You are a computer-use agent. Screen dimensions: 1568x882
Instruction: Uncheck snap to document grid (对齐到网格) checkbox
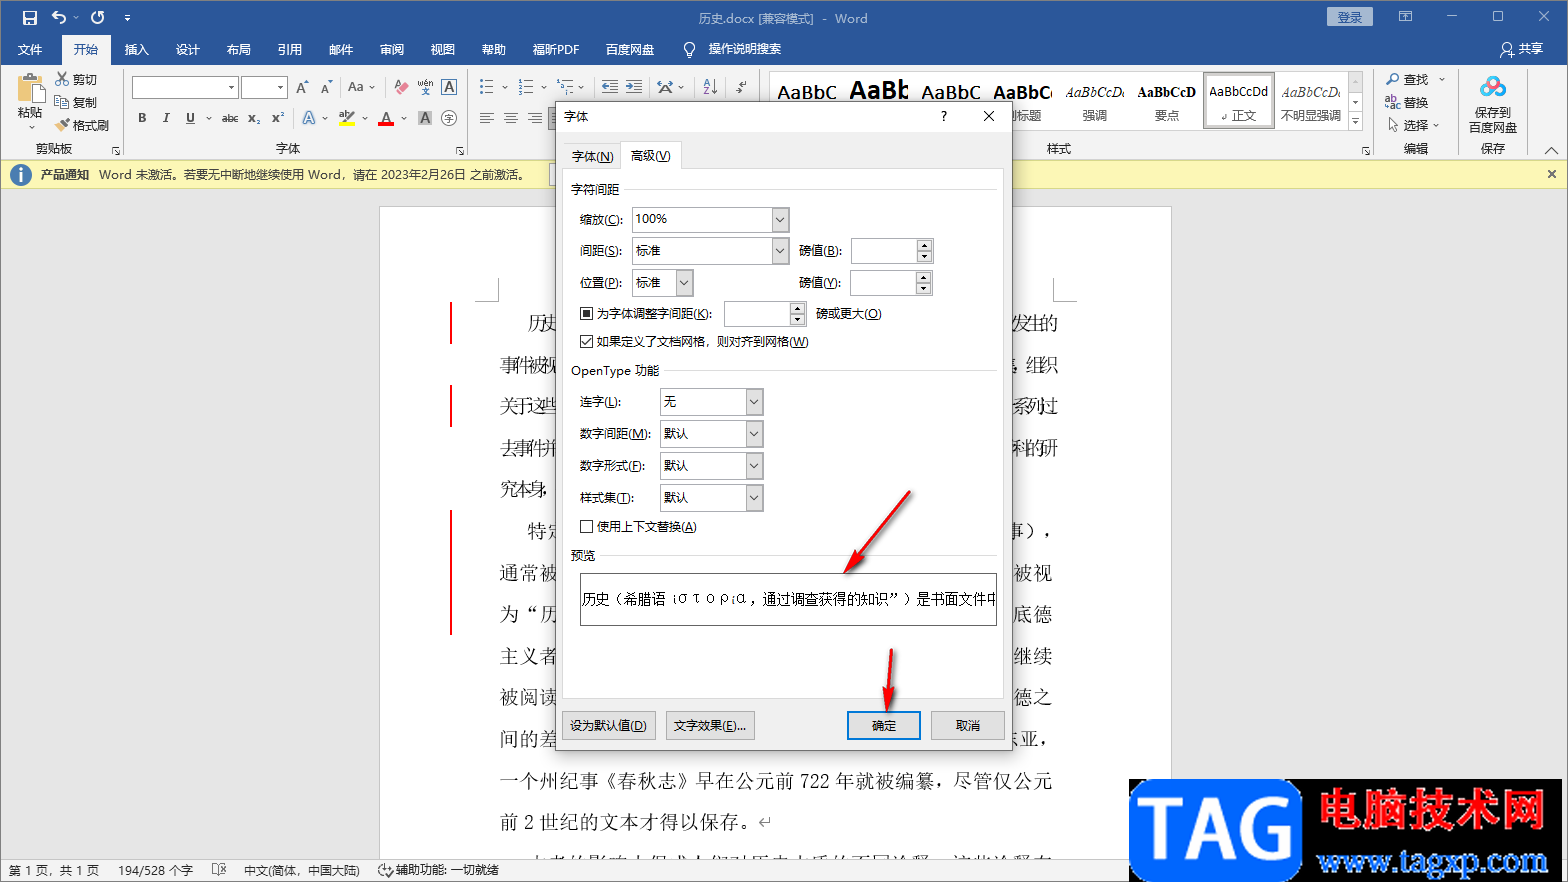[x=586, y=342]
